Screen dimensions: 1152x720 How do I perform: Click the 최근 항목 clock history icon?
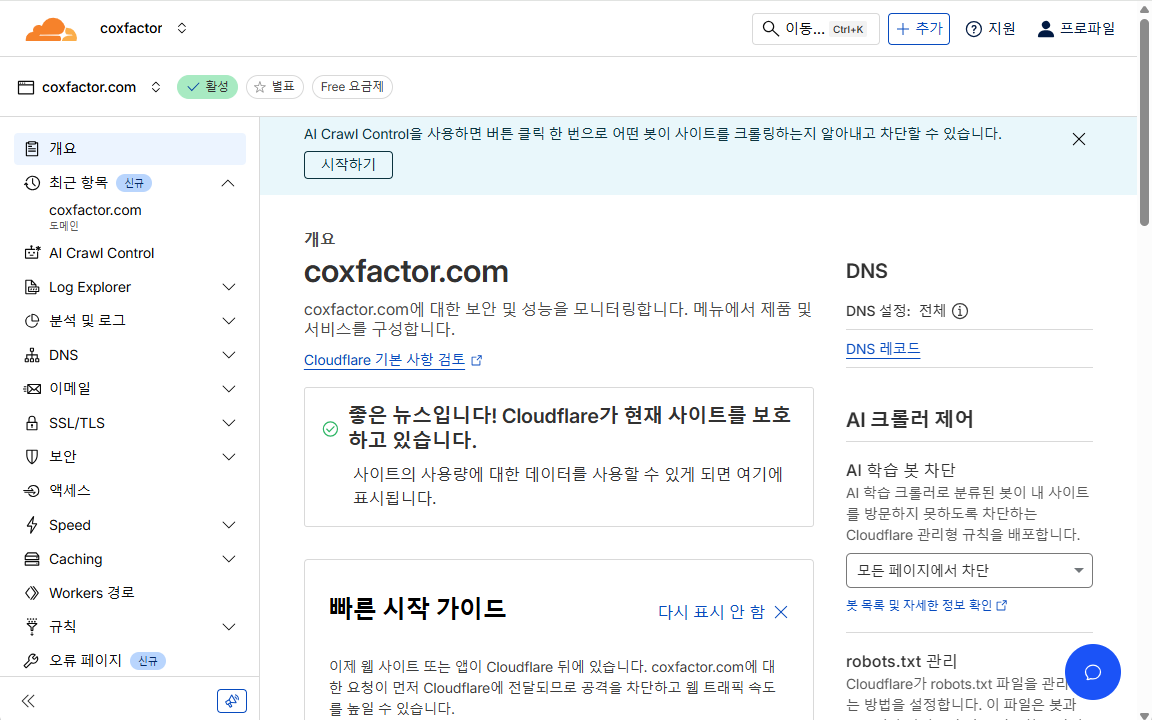pos(32,183)
